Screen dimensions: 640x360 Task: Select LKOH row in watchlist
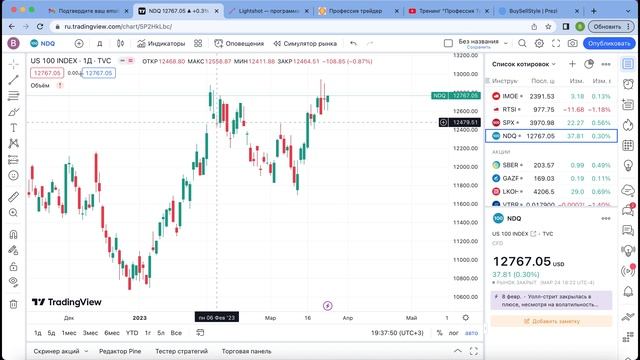[551, 191]
